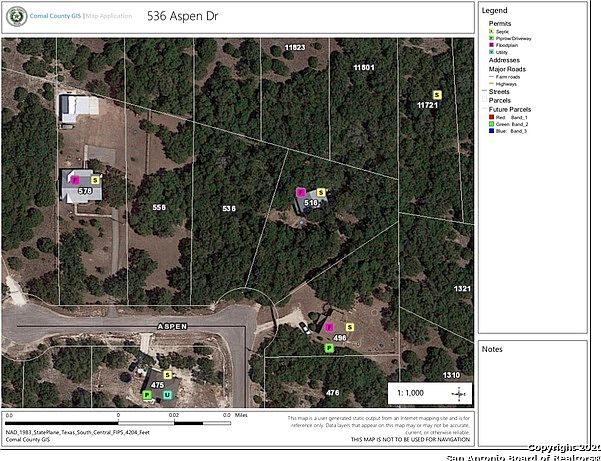Click the ASPEN street name label
This screenshot has height=461, width=601.
tap(172, 326)
